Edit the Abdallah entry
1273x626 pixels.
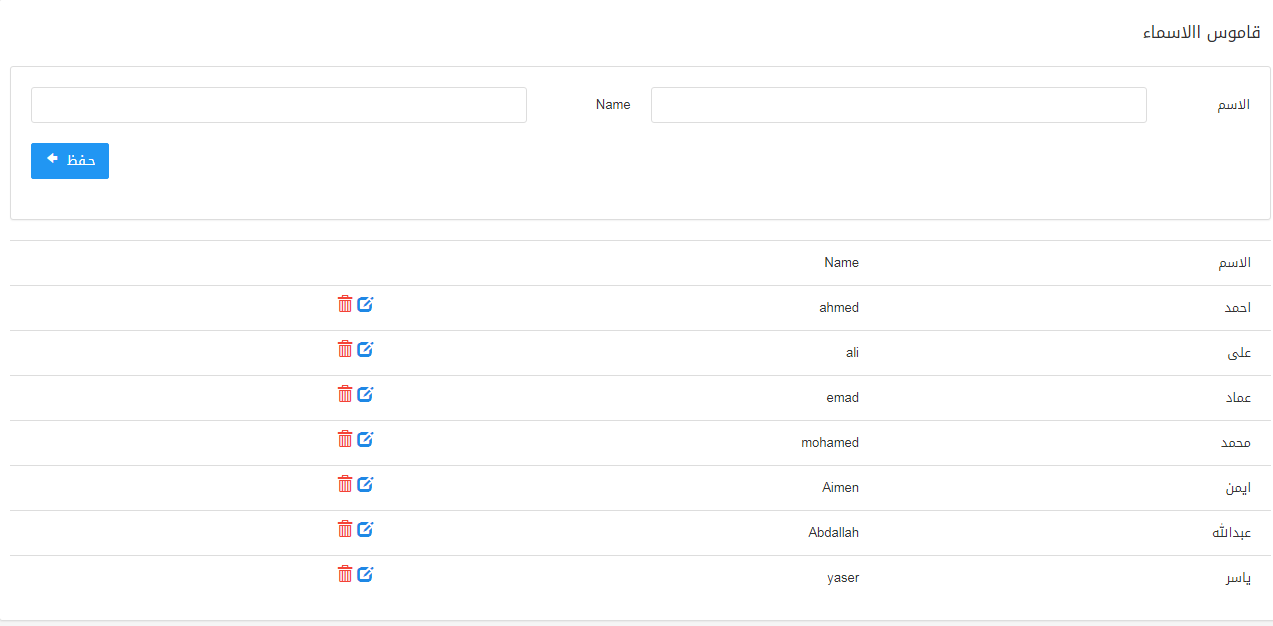(365, 529)
